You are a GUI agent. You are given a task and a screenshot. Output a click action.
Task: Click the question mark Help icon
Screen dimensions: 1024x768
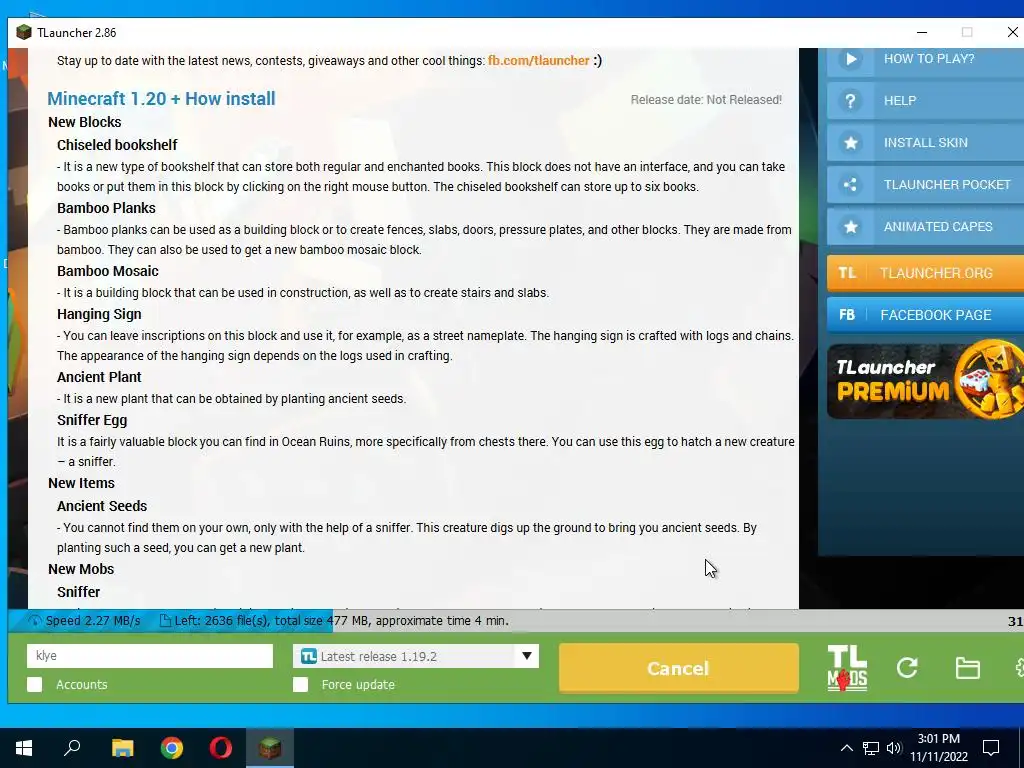tap(850, 101)
